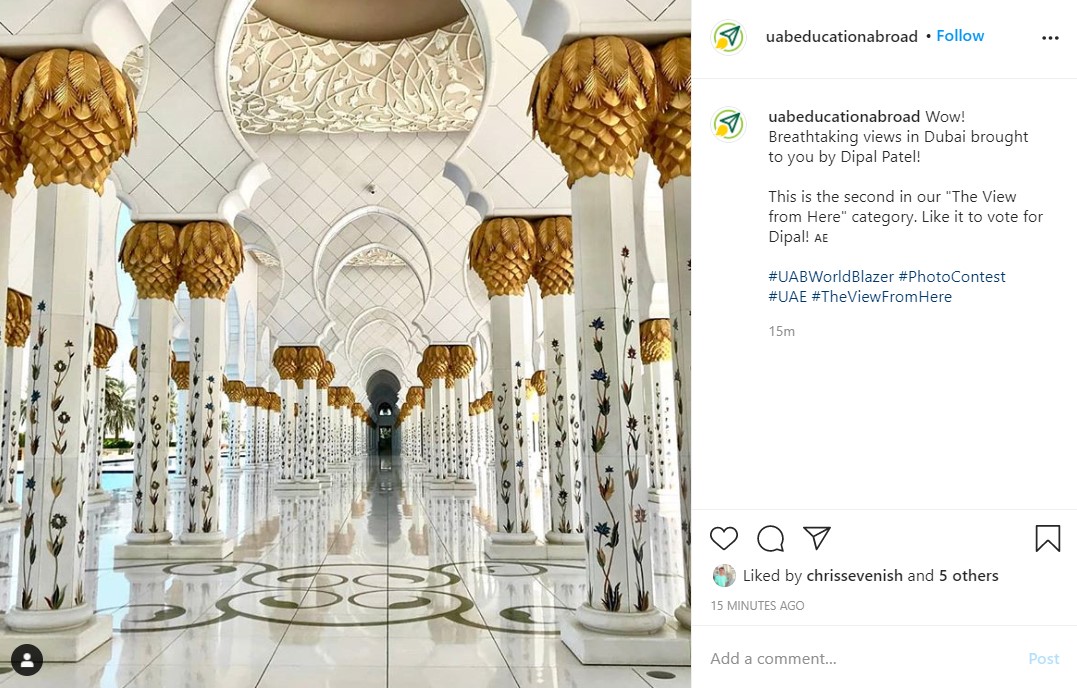1077x688 pixels.
Task: Open the three-dot more options menu
Action: 1049,38
